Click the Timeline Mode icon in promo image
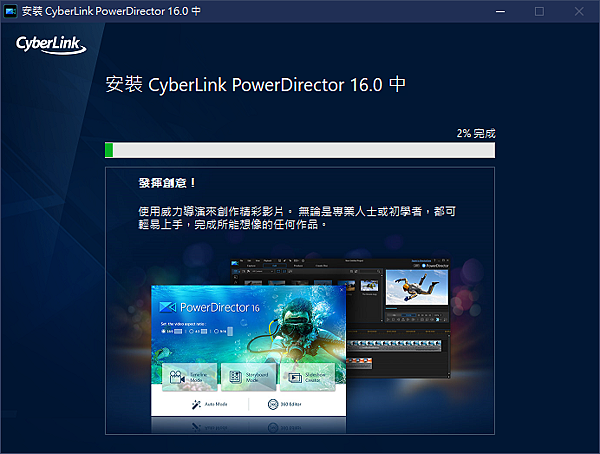The width and height of the screenshot is (600, 454). tap(177, 377)
